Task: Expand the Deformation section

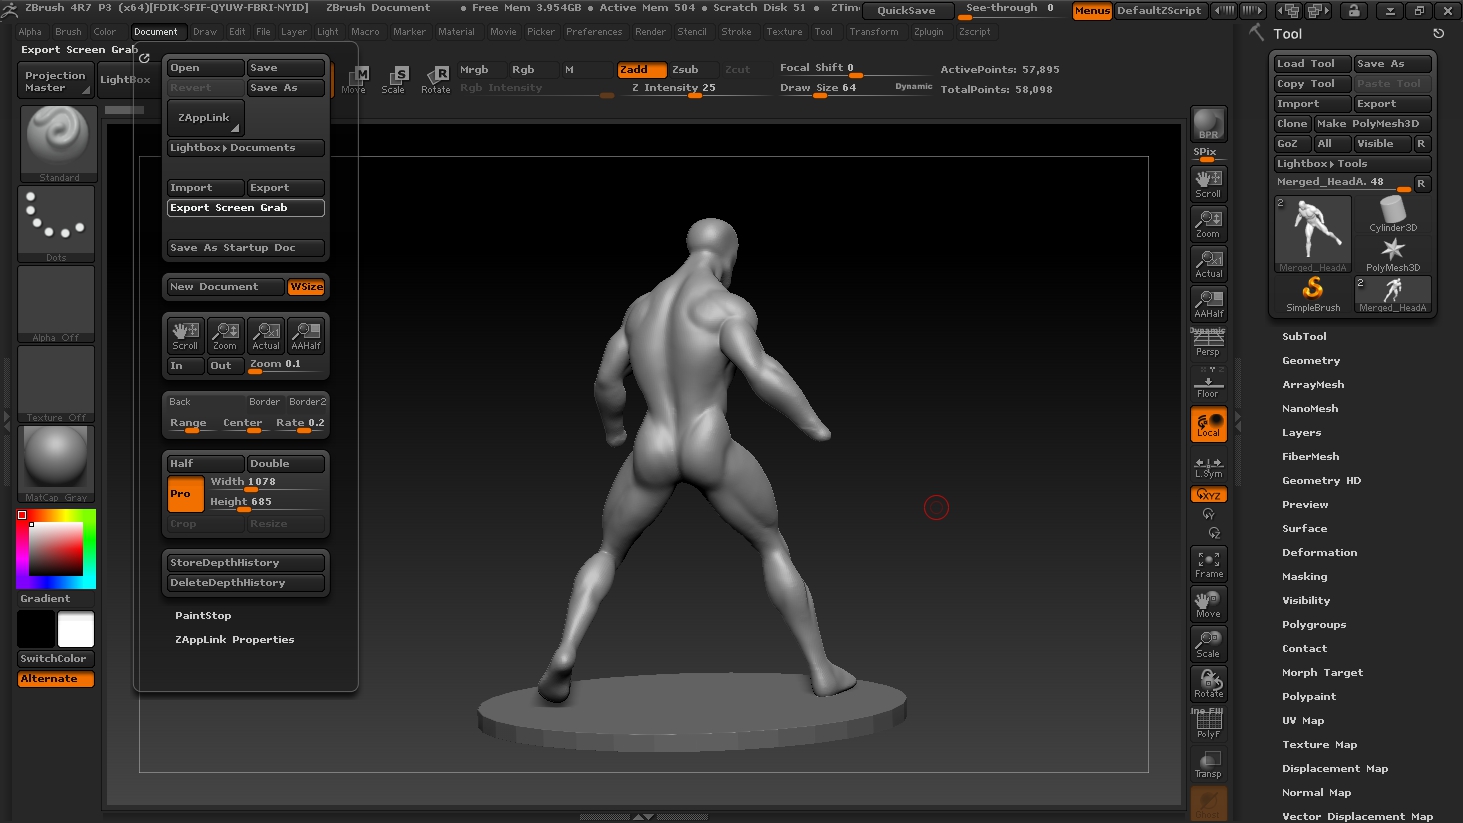Action: (x=1319, y=553)
